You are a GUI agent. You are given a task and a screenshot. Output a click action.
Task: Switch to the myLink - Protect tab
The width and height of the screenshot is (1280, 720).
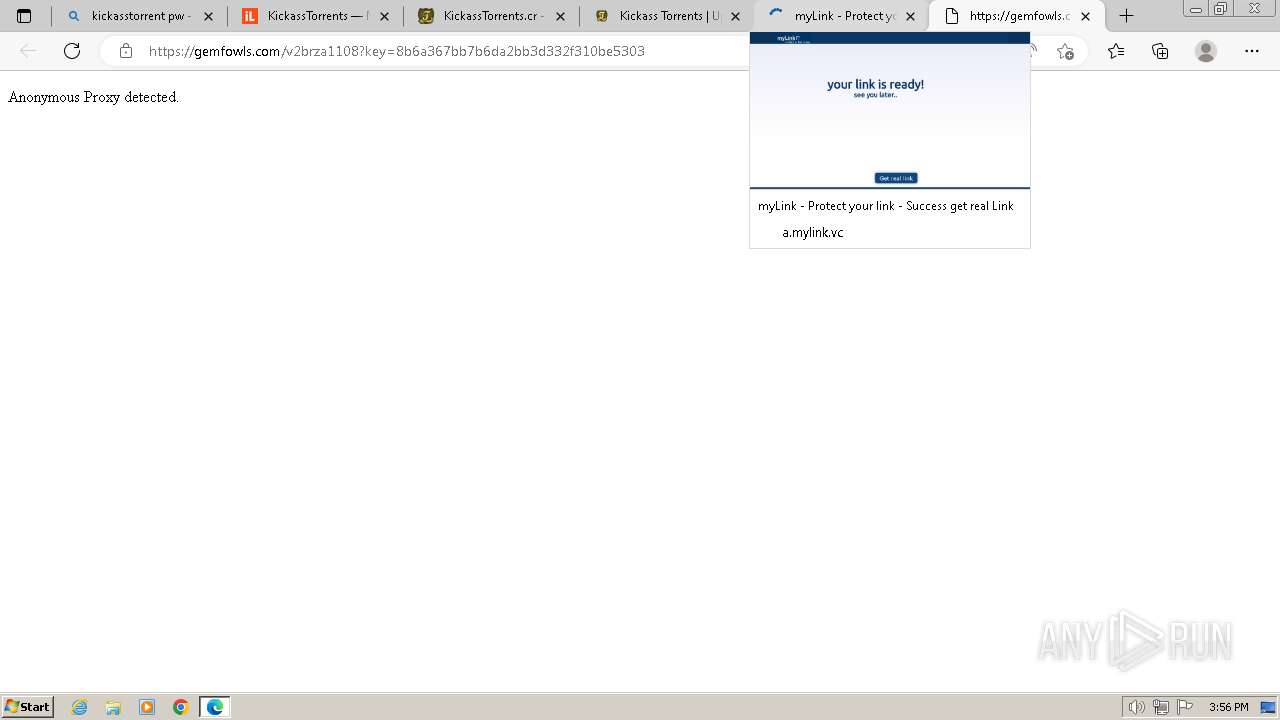coord(842,16)
